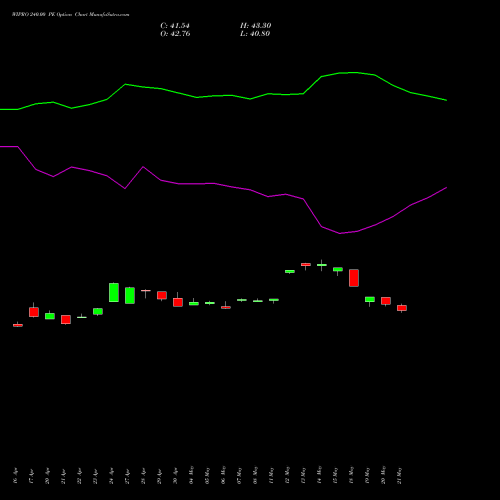The width and height of the screenshot is (500, 500).
Task: Click the red candle for 17 Apr
Action: click(34, 312)
